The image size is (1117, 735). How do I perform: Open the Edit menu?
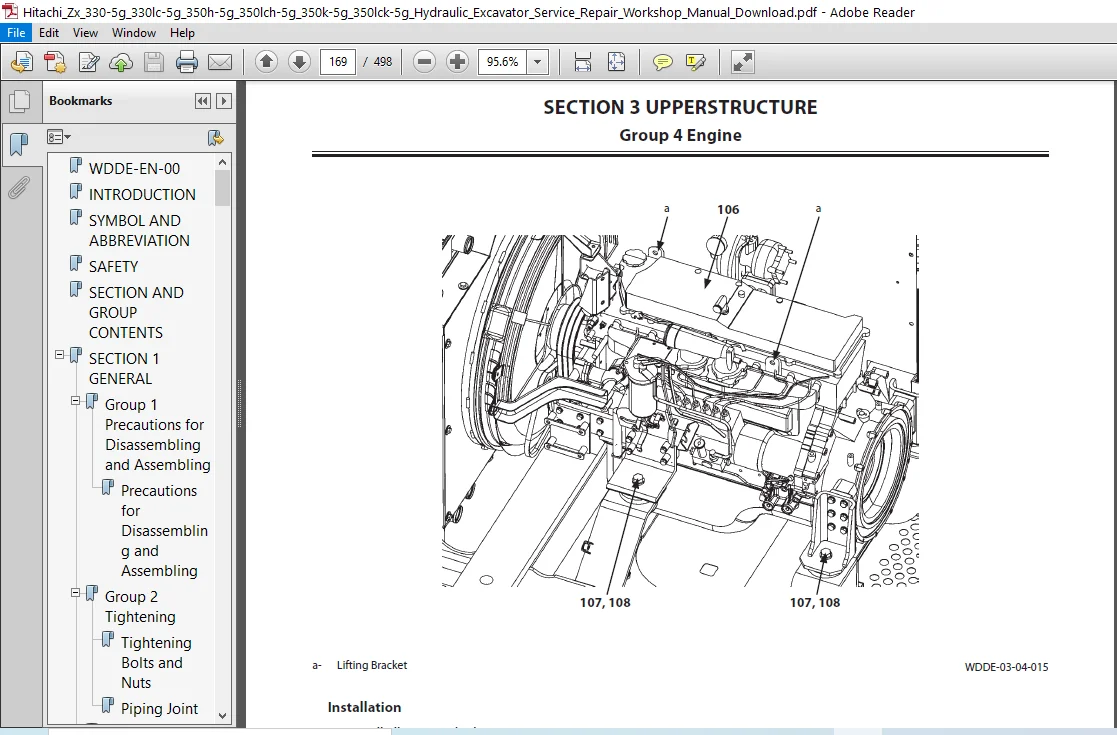click(x=48, y=33)
